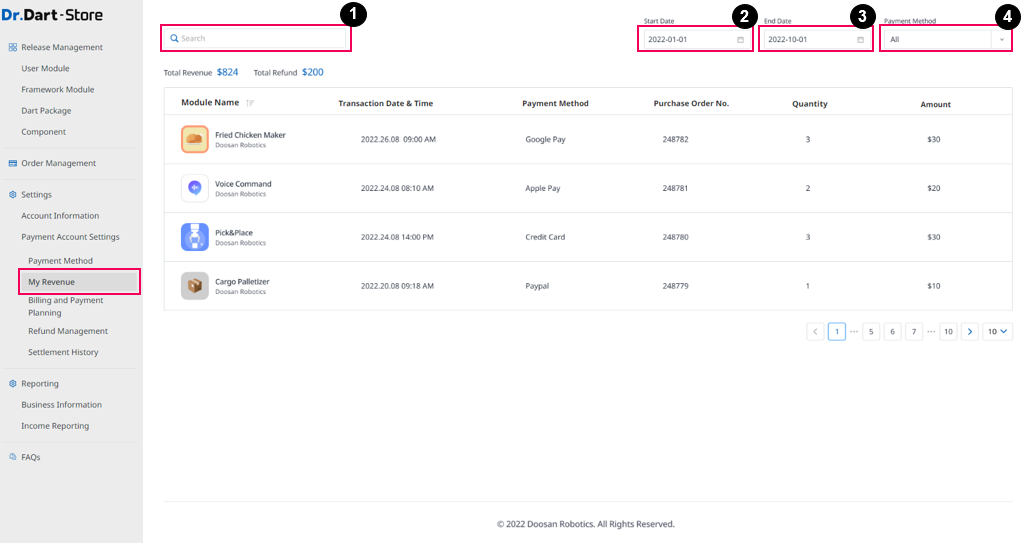Screen dimensions: 1032x543
Task: Go to page 5
Action: 871,332
